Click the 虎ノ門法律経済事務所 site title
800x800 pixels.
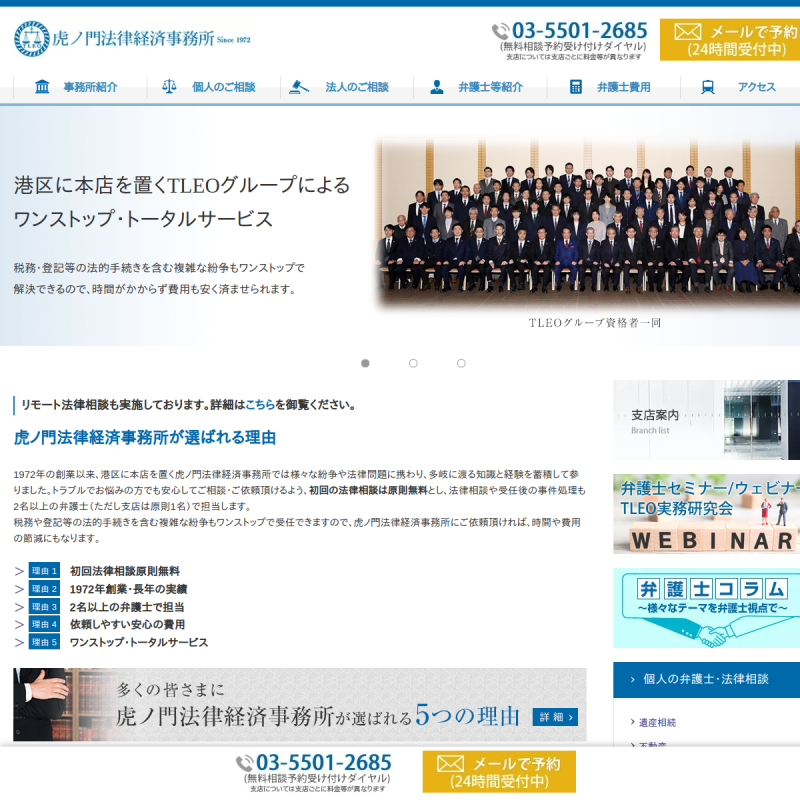[133, 39]
